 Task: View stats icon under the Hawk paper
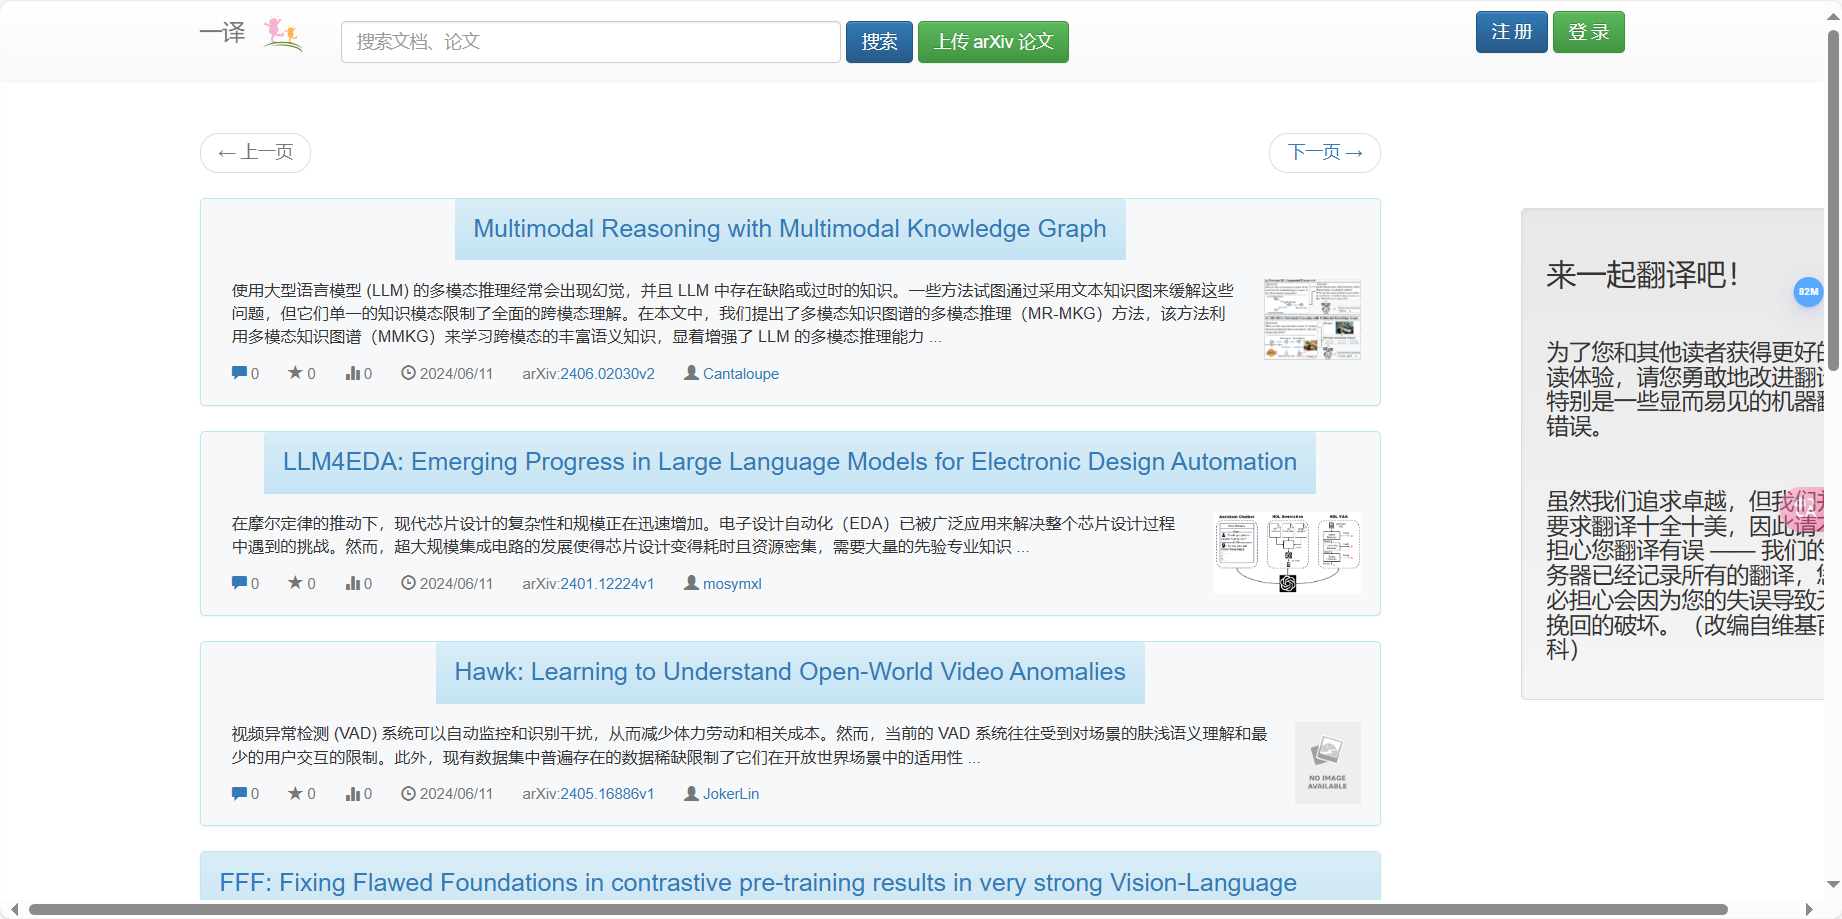354,793
